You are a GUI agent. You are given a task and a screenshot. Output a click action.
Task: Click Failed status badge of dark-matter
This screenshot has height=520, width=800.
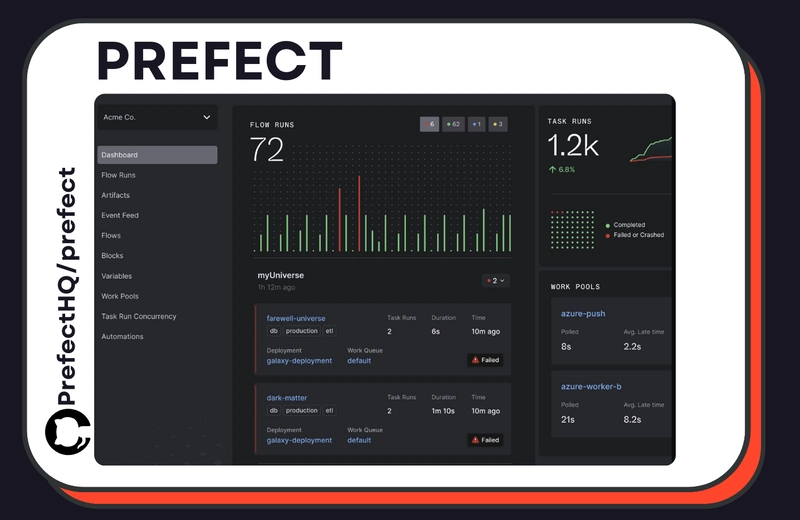[x=485, y=440]
